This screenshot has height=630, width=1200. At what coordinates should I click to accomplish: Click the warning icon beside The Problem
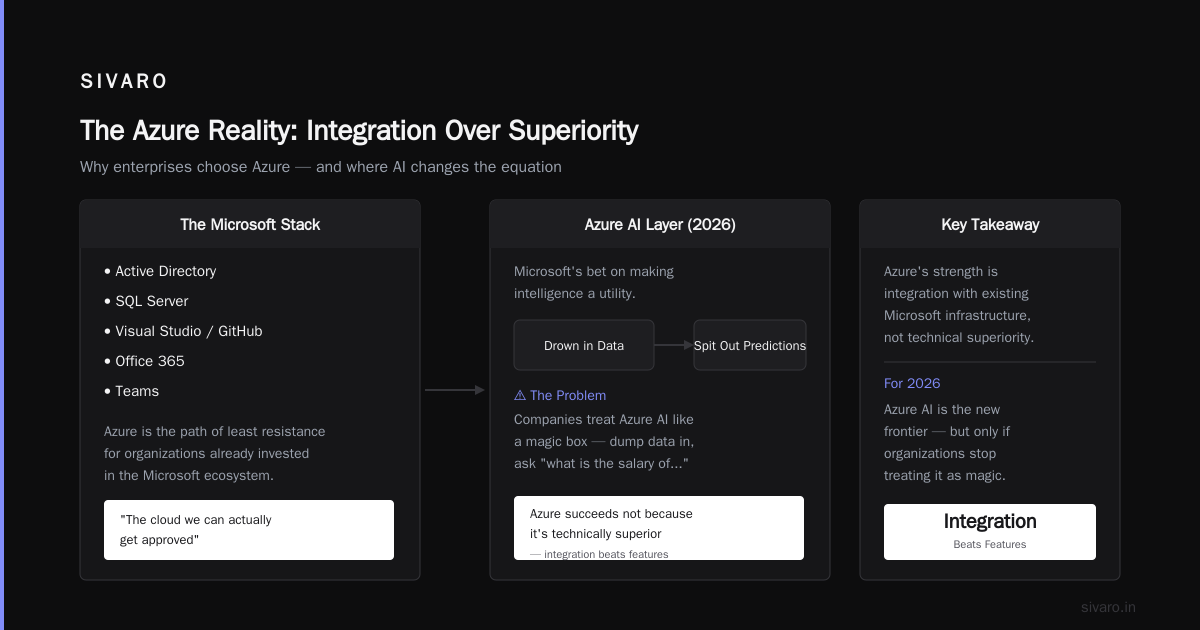520,395
